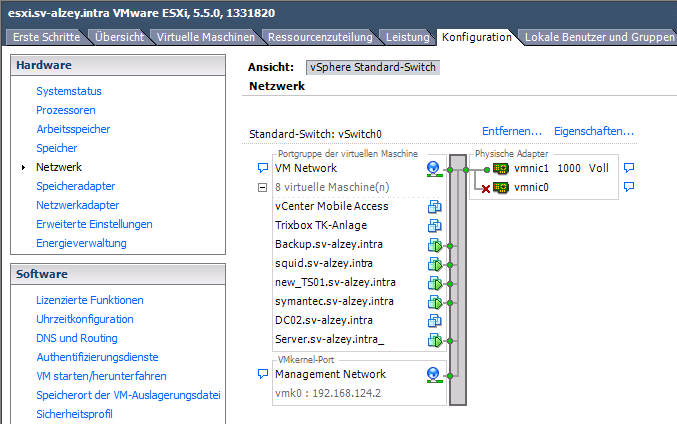Click the new_TS01.sv-alzey.intra running VM icon
The width and height of the screenshot is (677, 424).
tap(434, 283)
